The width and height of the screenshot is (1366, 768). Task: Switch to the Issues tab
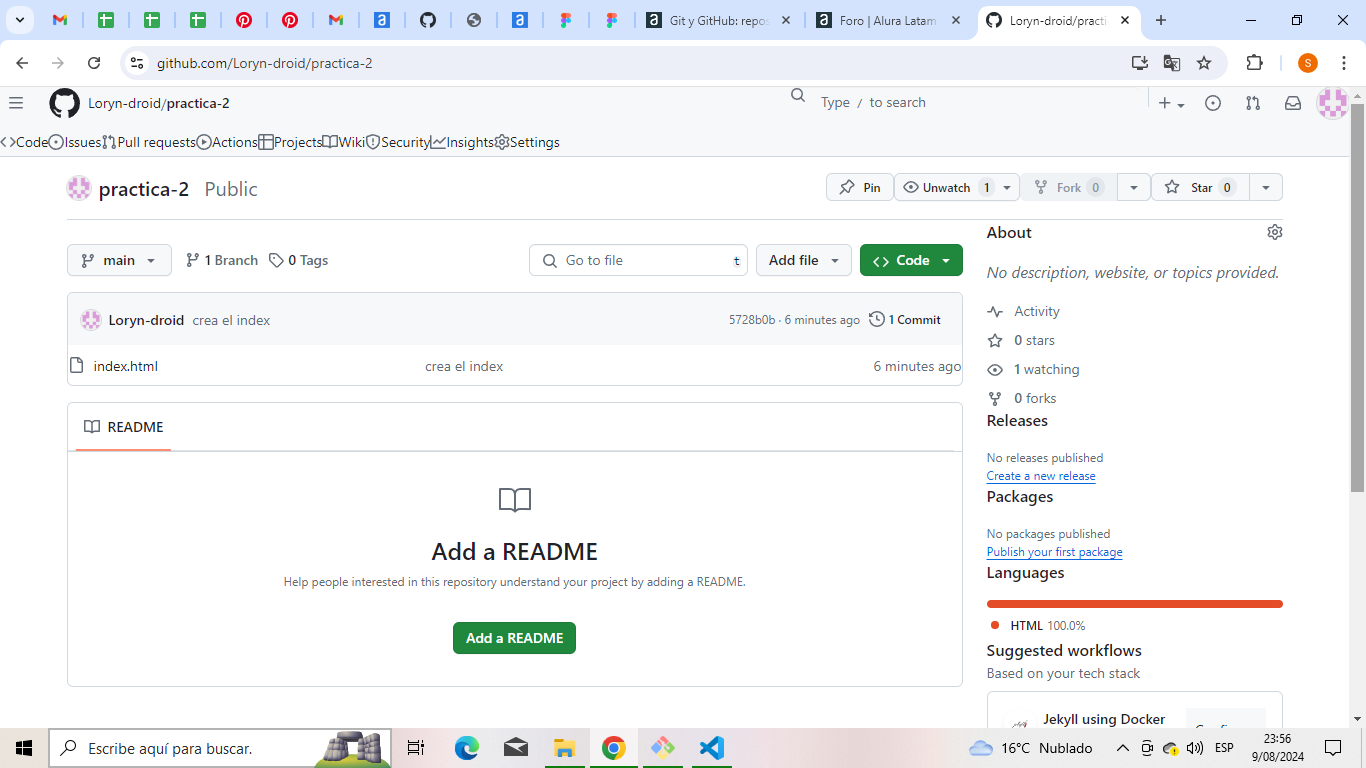coord(75,142)
